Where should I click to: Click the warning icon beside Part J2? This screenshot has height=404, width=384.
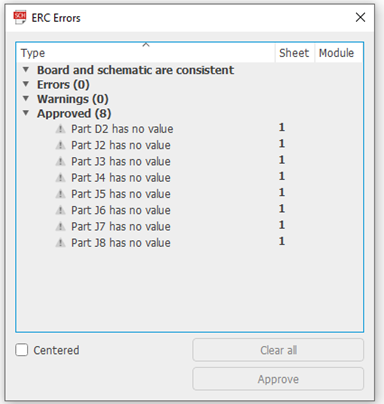[60, 145]
